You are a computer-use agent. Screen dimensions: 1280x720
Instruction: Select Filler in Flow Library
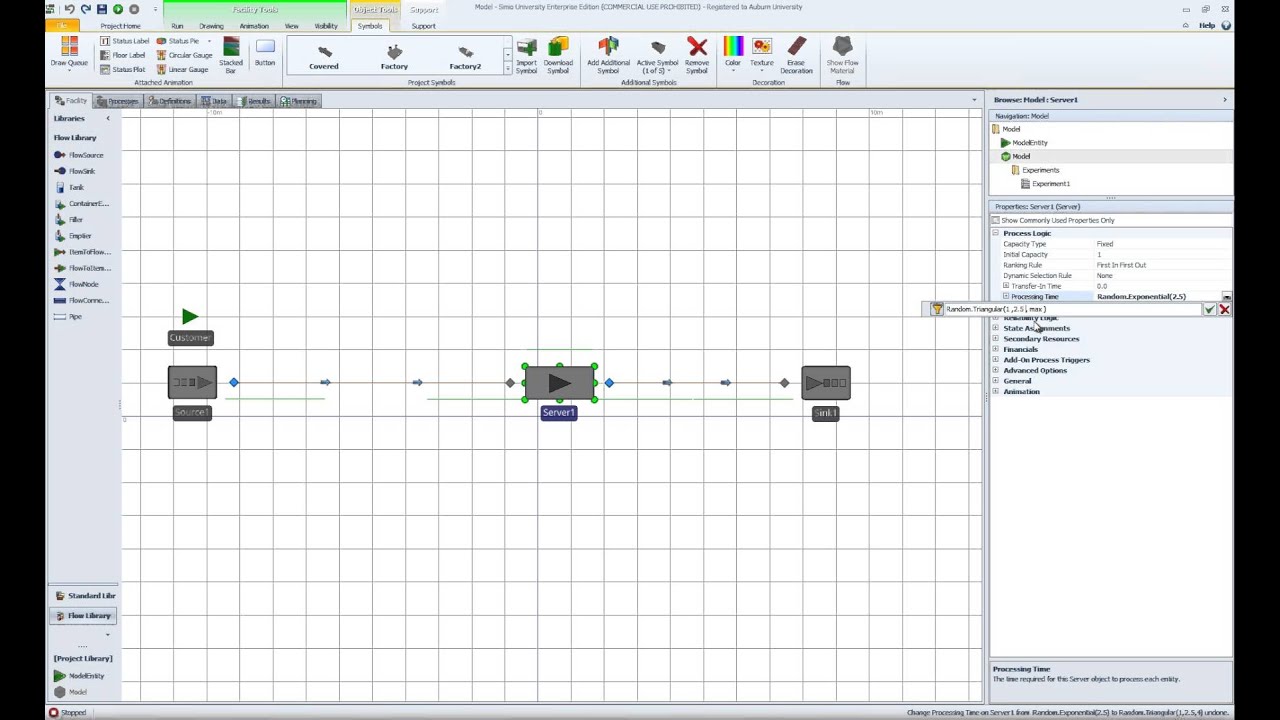(69, 219)
